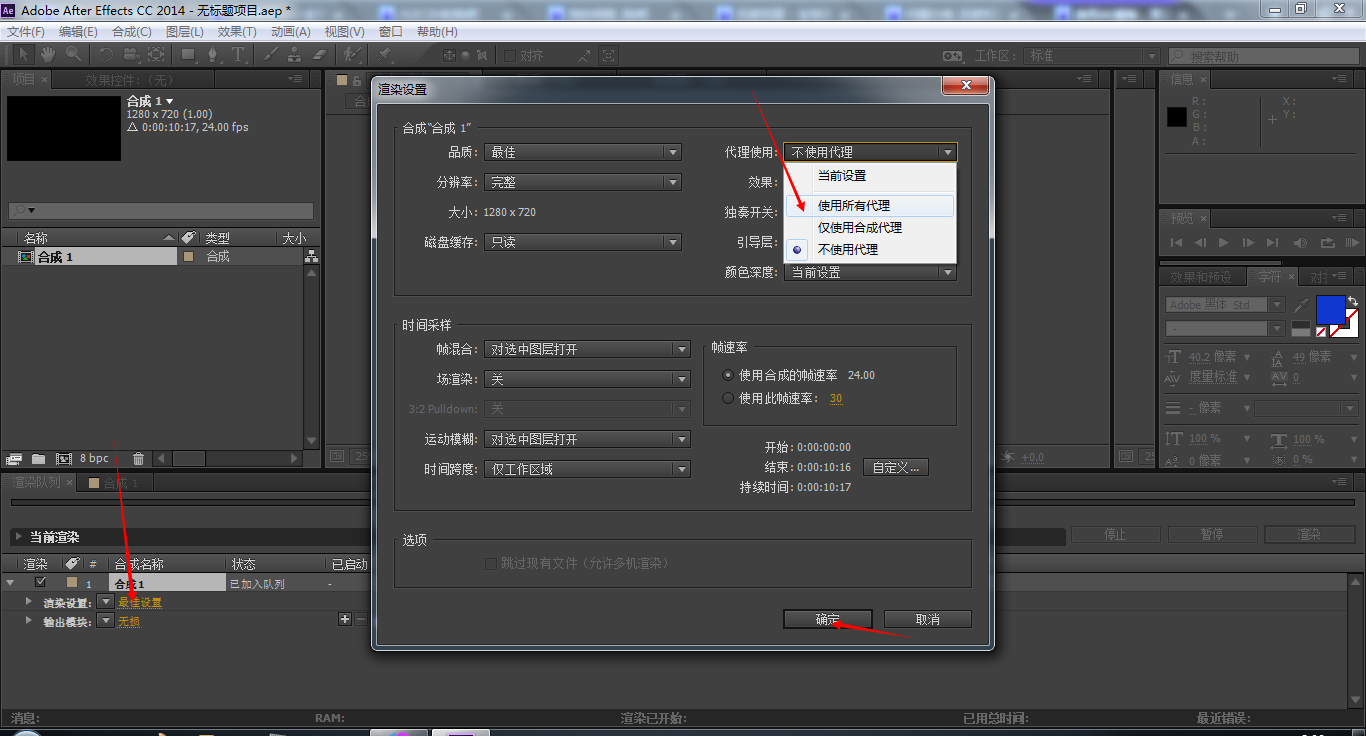The image size is (1366, 736).
Task: Create a new composition from Project panel
Action: pos(63,459)
